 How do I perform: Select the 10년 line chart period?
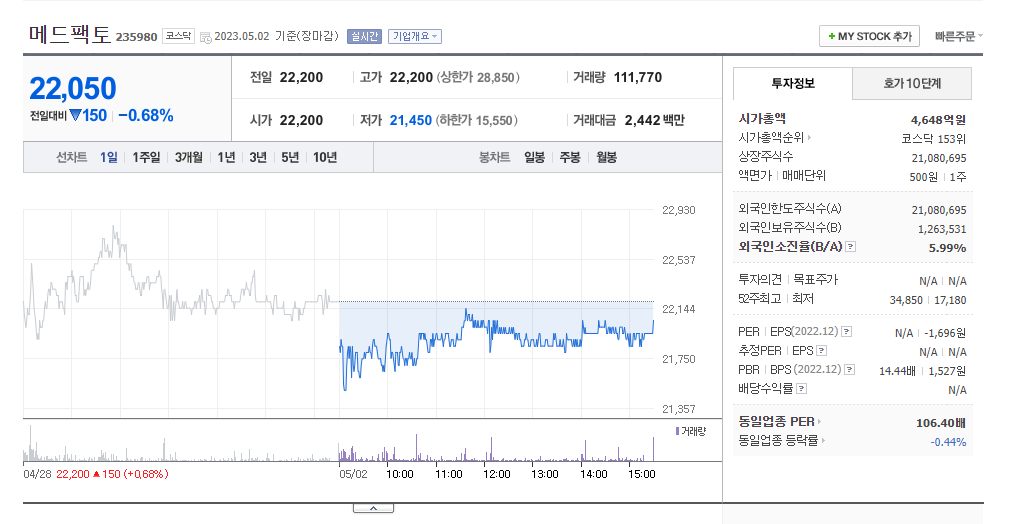pyautogui.click(x=325, y=157)
